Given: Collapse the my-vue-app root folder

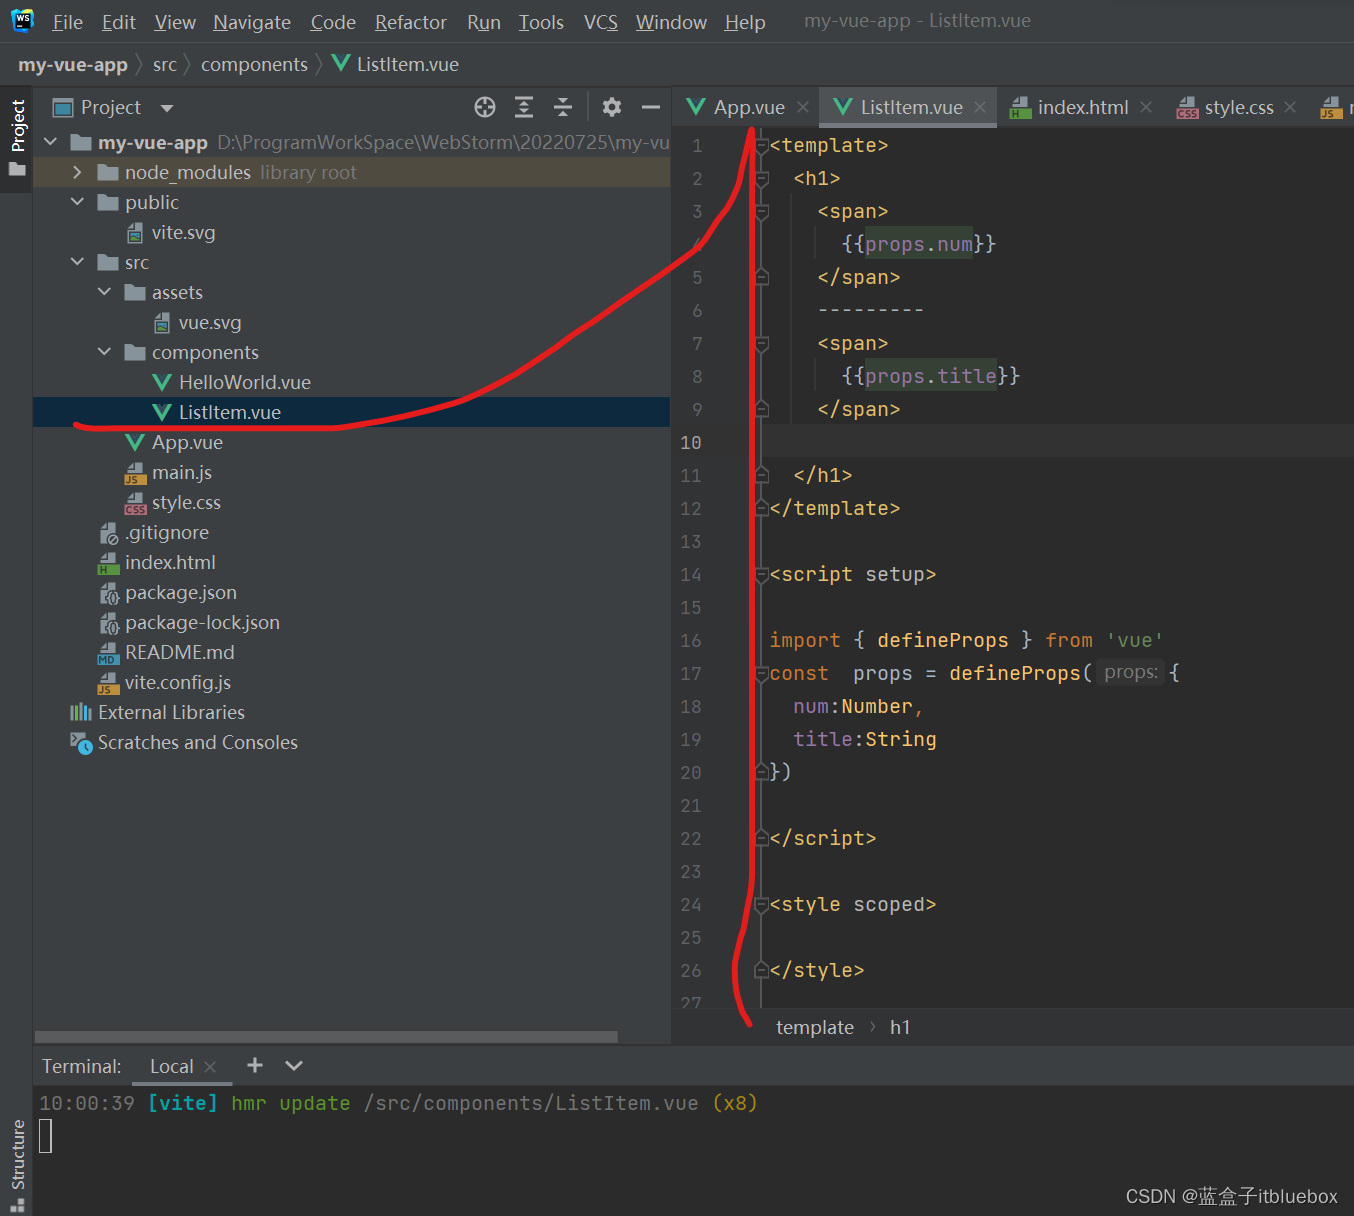Looking at the screenshot, I should tap(51, 142).
